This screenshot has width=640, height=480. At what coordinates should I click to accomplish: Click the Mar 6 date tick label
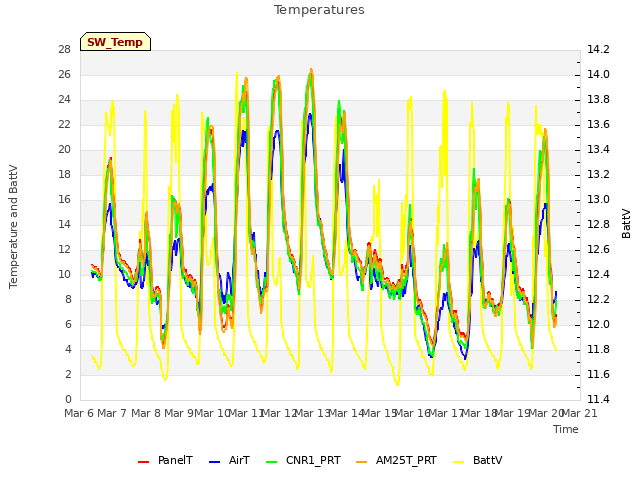[x=79, y=413]
